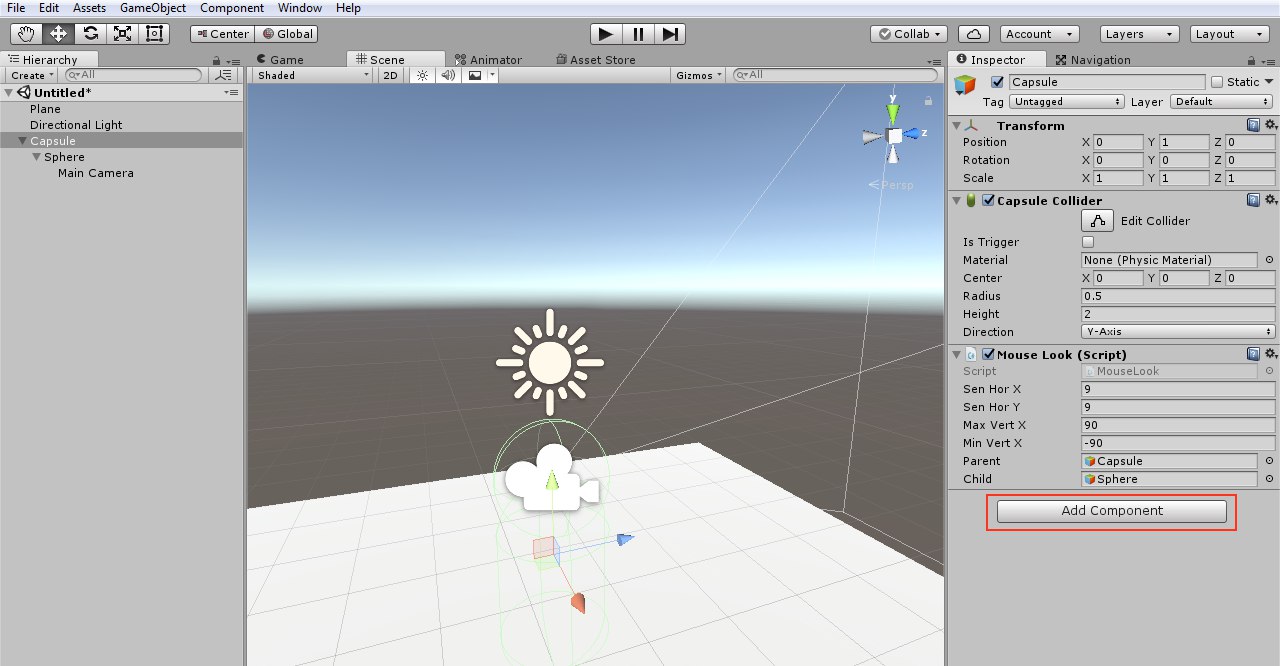Select Main Camera in the Hierarchy
Image resolution: width=1280 pixels, height=666 pixels.
95,173
